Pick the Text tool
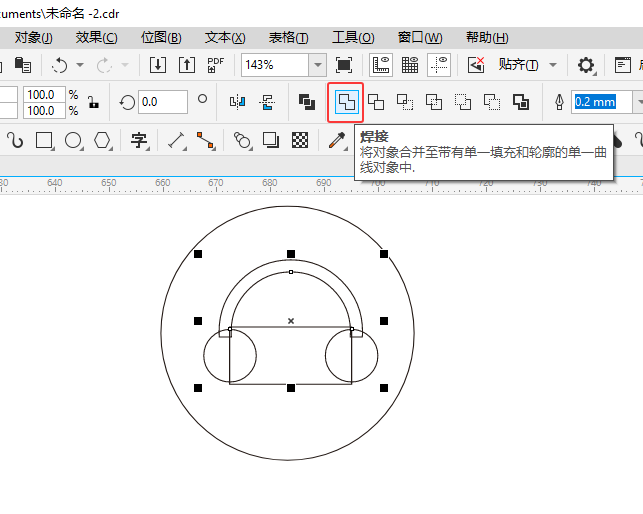 click(140, 140)
